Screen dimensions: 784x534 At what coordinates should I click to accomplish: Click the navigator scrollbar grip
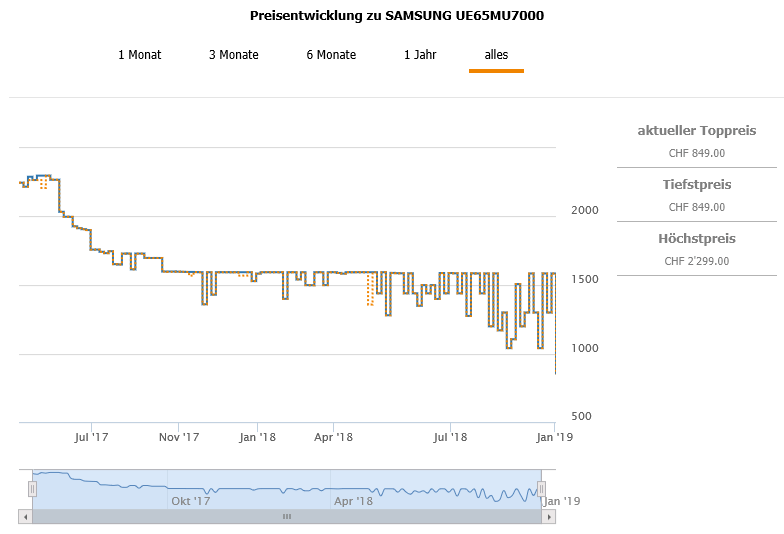point(287,516)
